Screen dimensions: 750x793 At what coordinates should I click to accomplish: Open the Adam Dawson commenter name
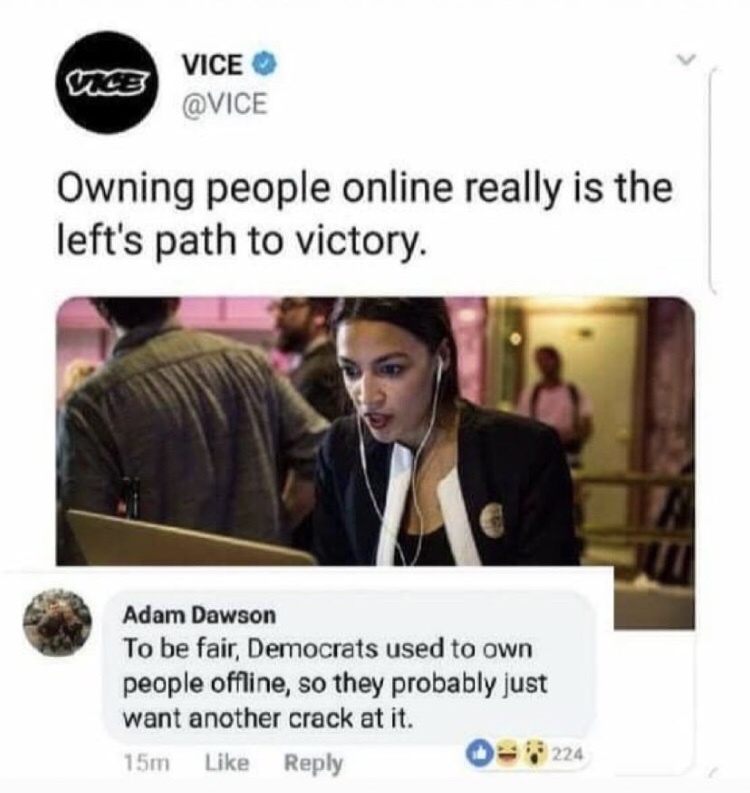click(x=200, y=615)
